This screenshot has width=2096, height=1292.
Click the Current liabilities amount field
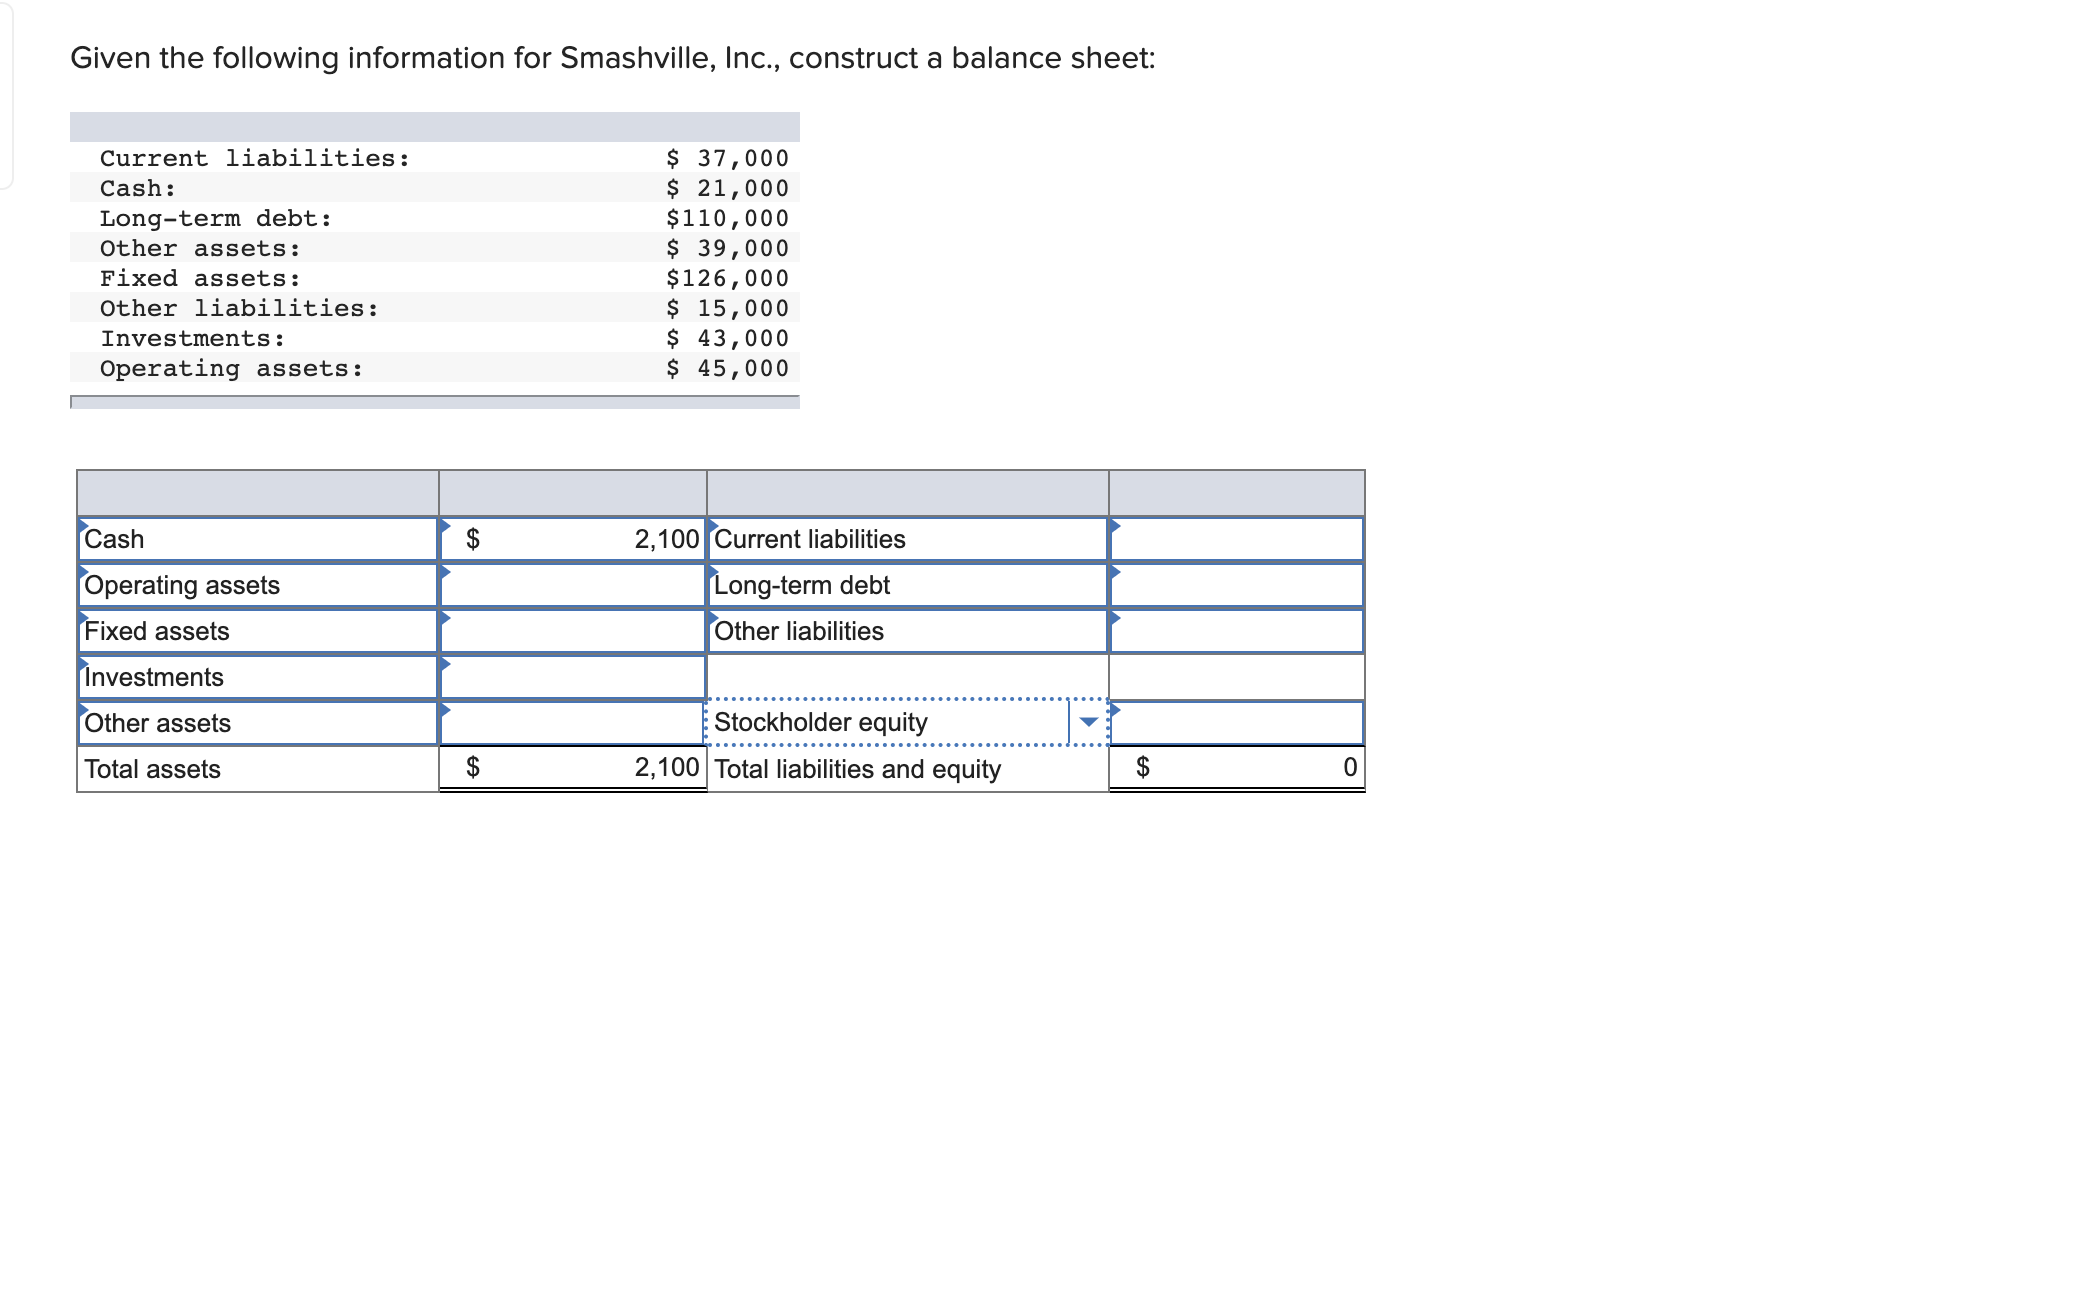1236,539
